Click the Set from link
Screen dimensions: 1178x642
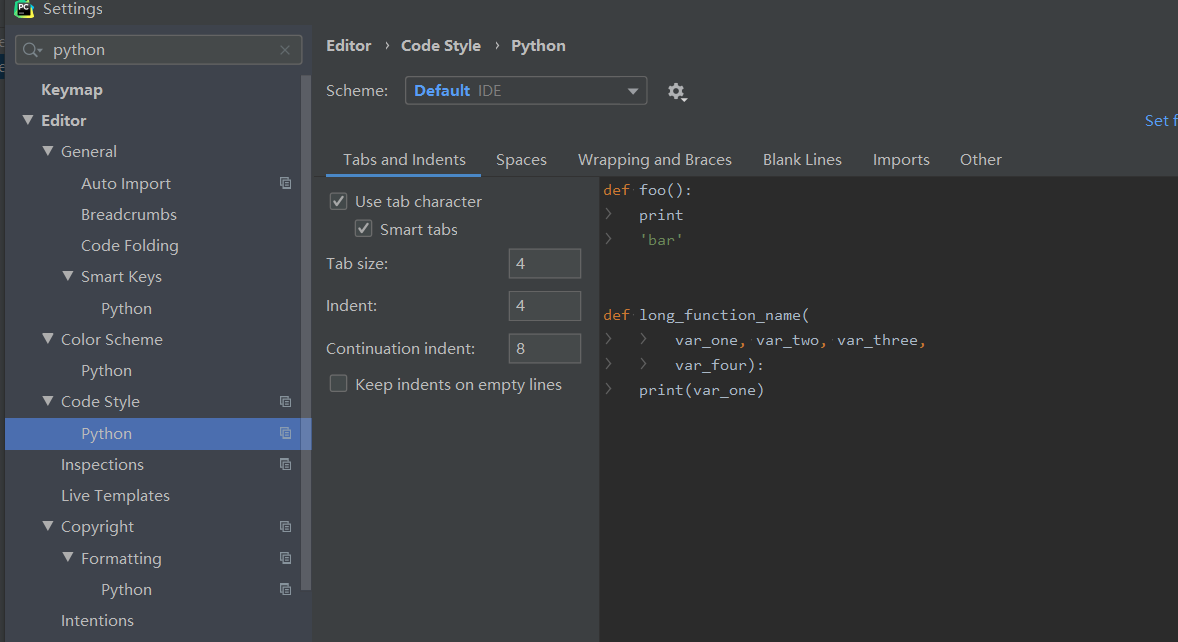pos(1160,120)
